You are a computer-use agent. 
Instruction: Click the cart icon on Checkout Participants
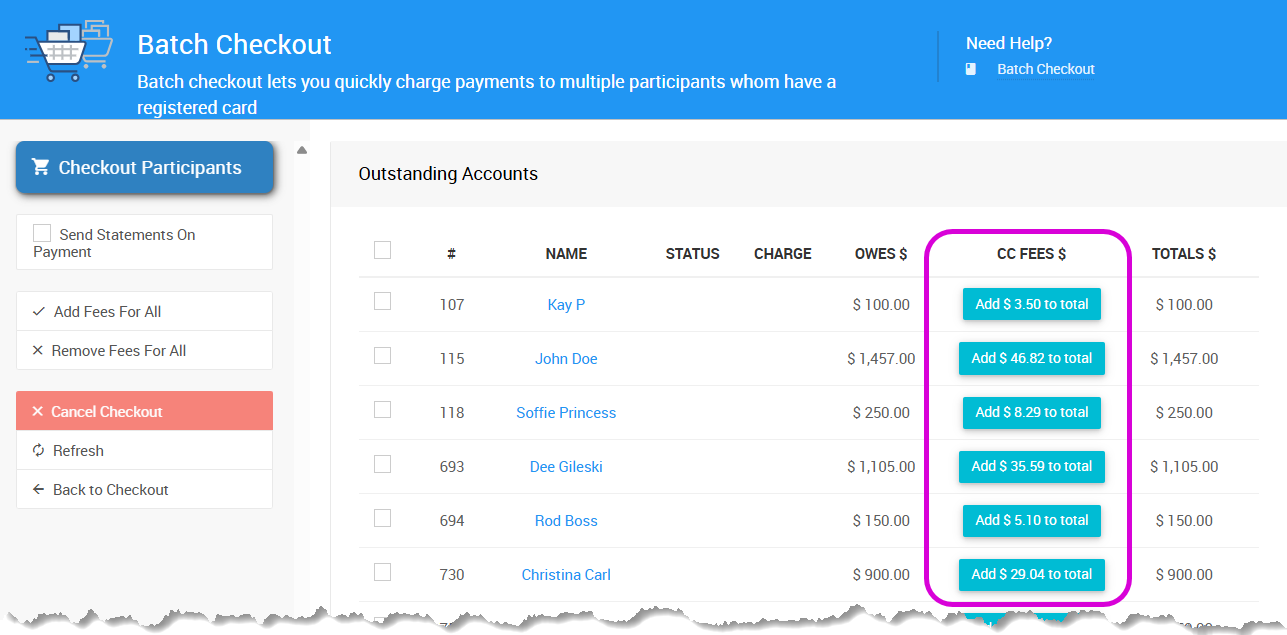pos(41,167)
